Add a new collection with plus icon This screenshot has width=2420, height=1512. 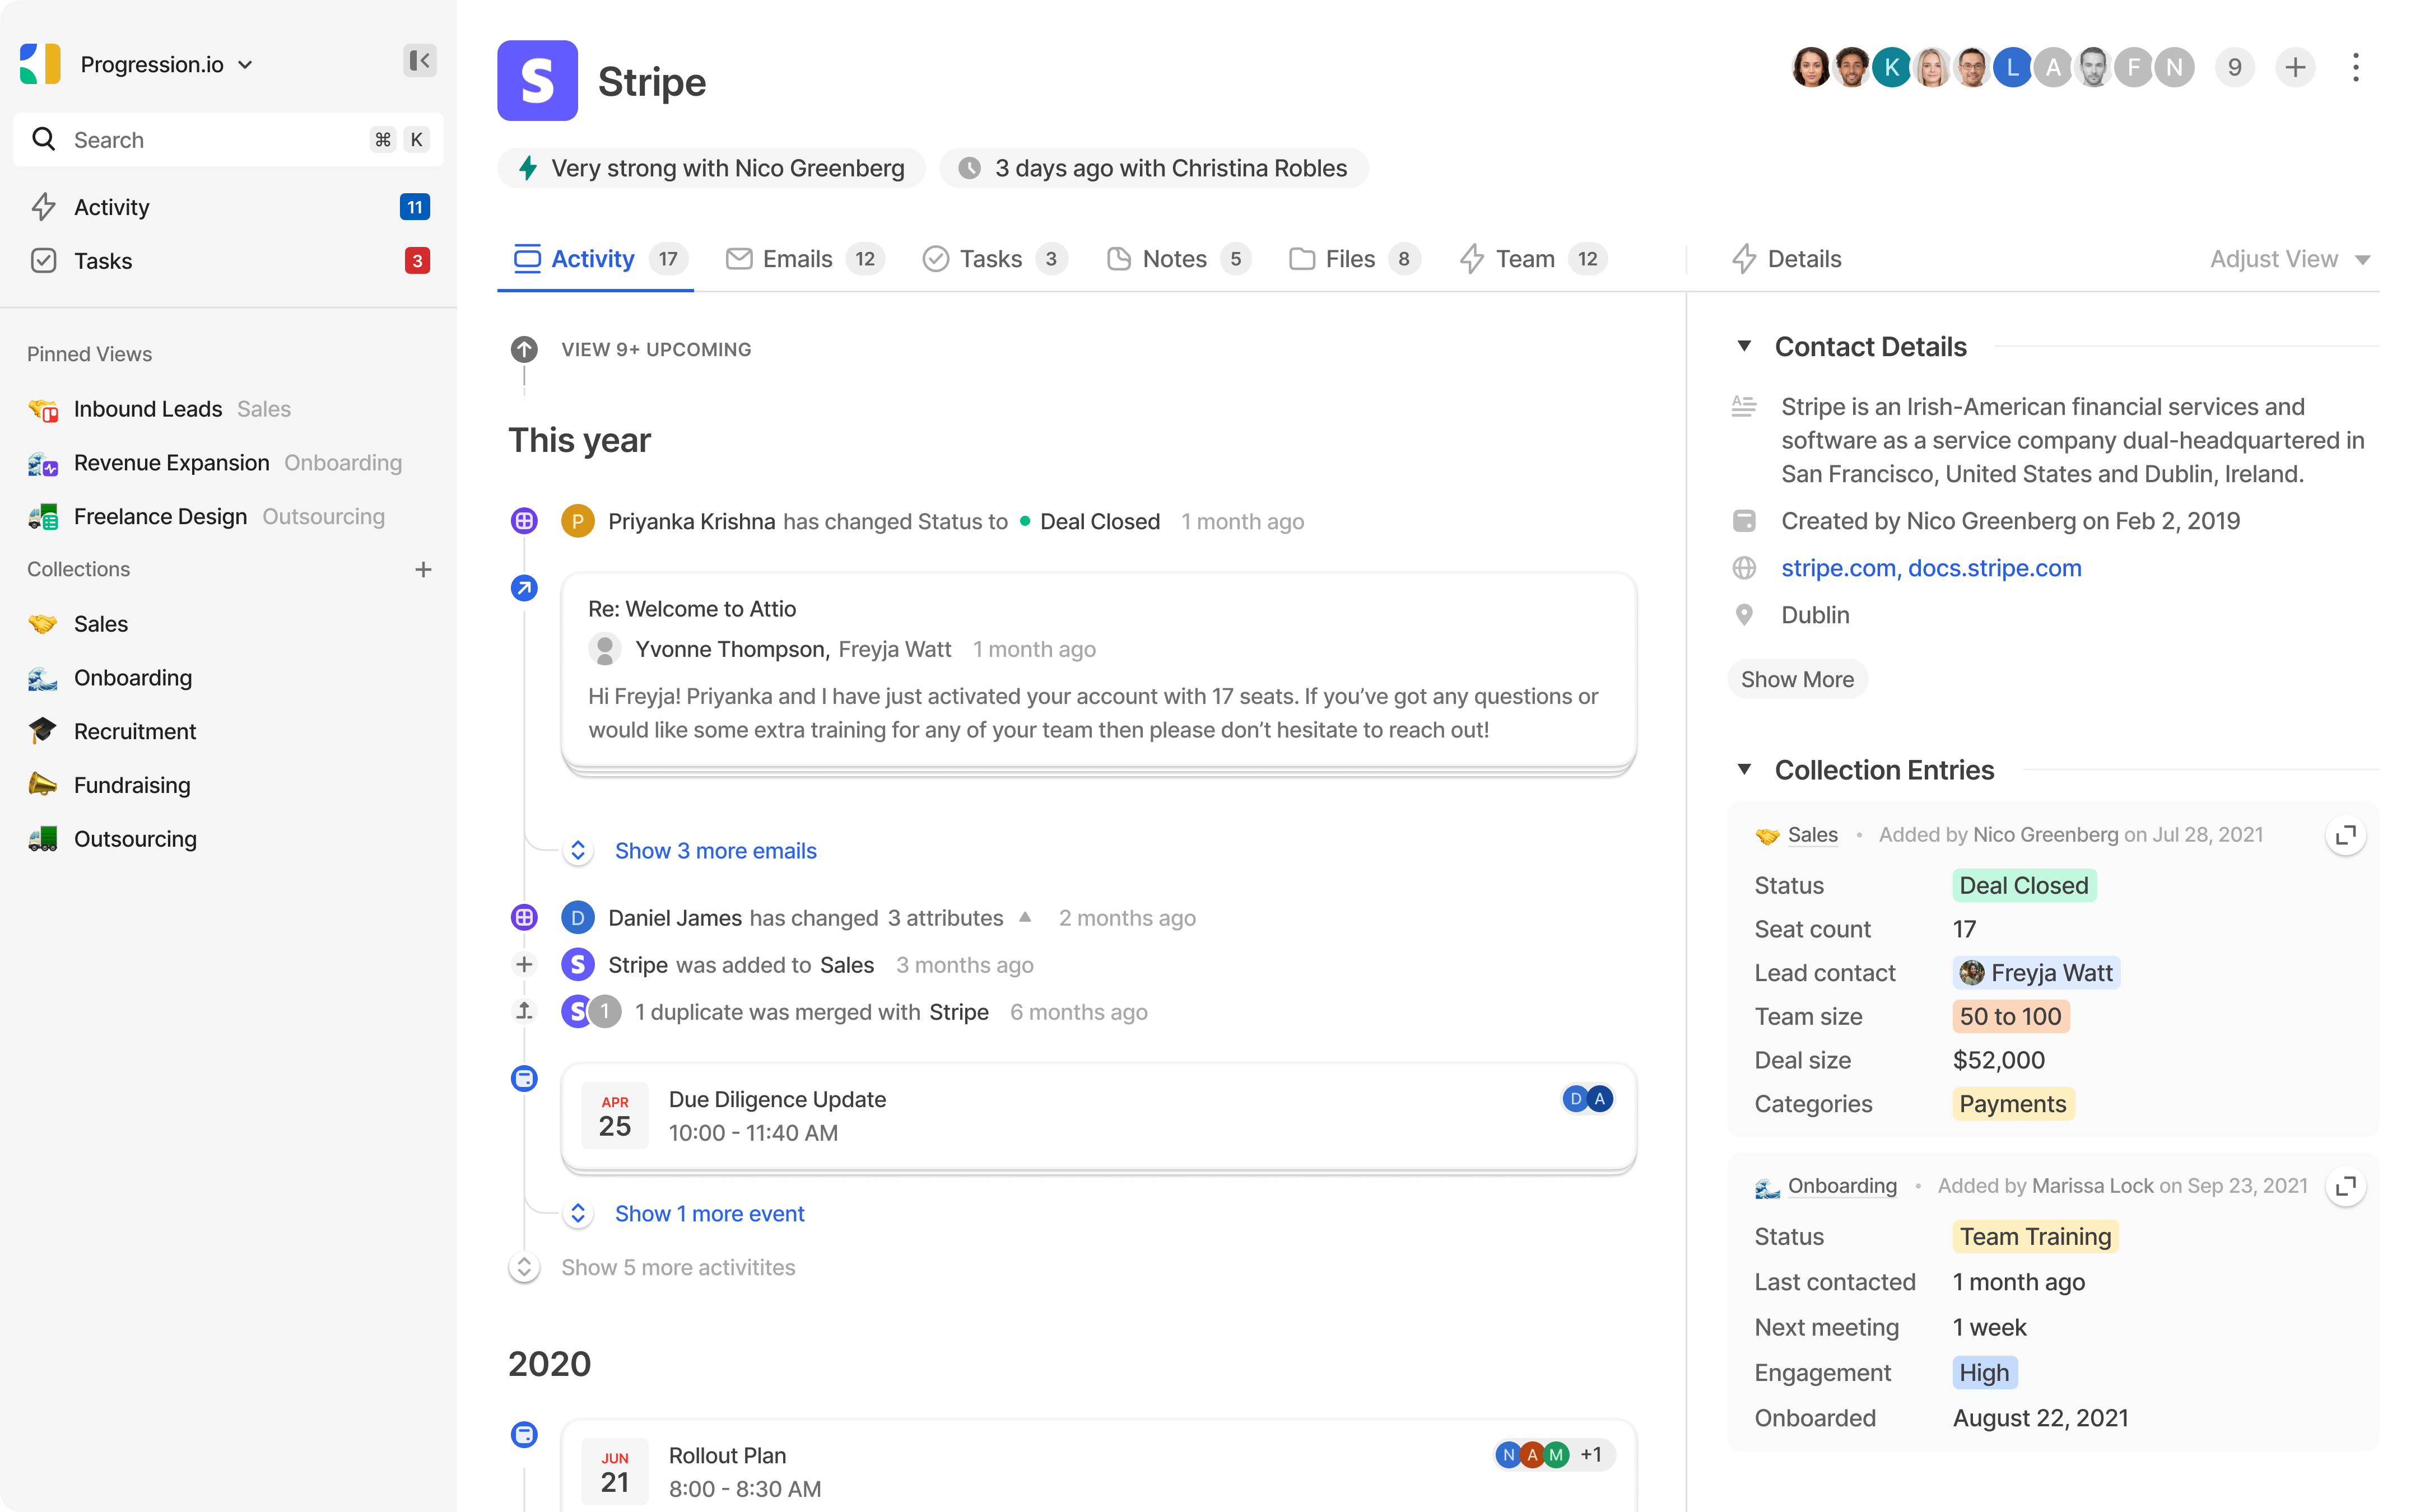pos(423,569)
